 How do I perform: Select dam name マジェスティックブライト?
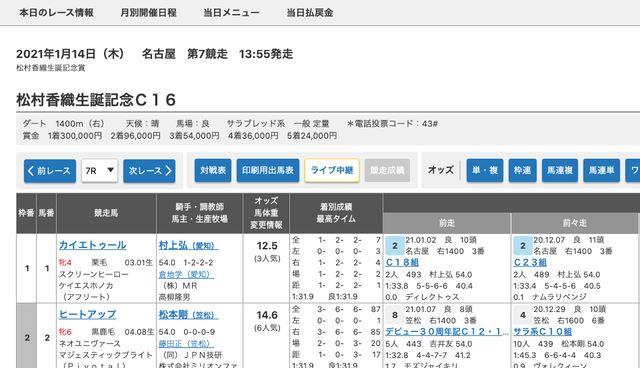106,355
